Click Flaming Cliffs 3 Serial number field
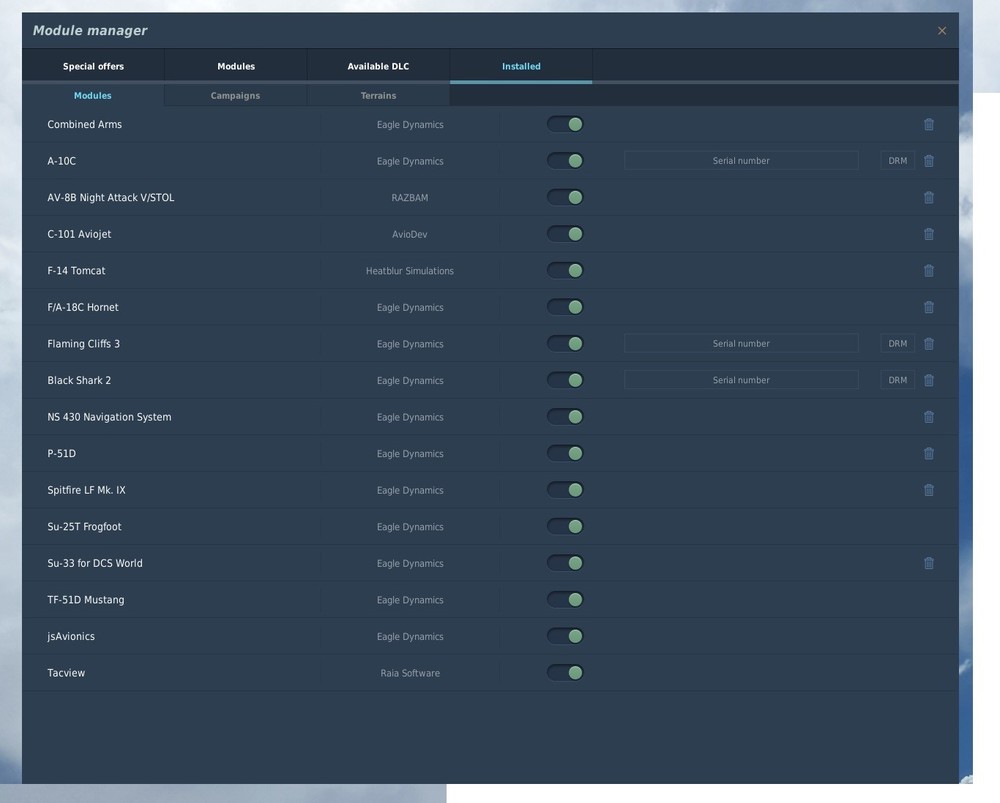This screenshot has height=803, width=1000. 741,344
